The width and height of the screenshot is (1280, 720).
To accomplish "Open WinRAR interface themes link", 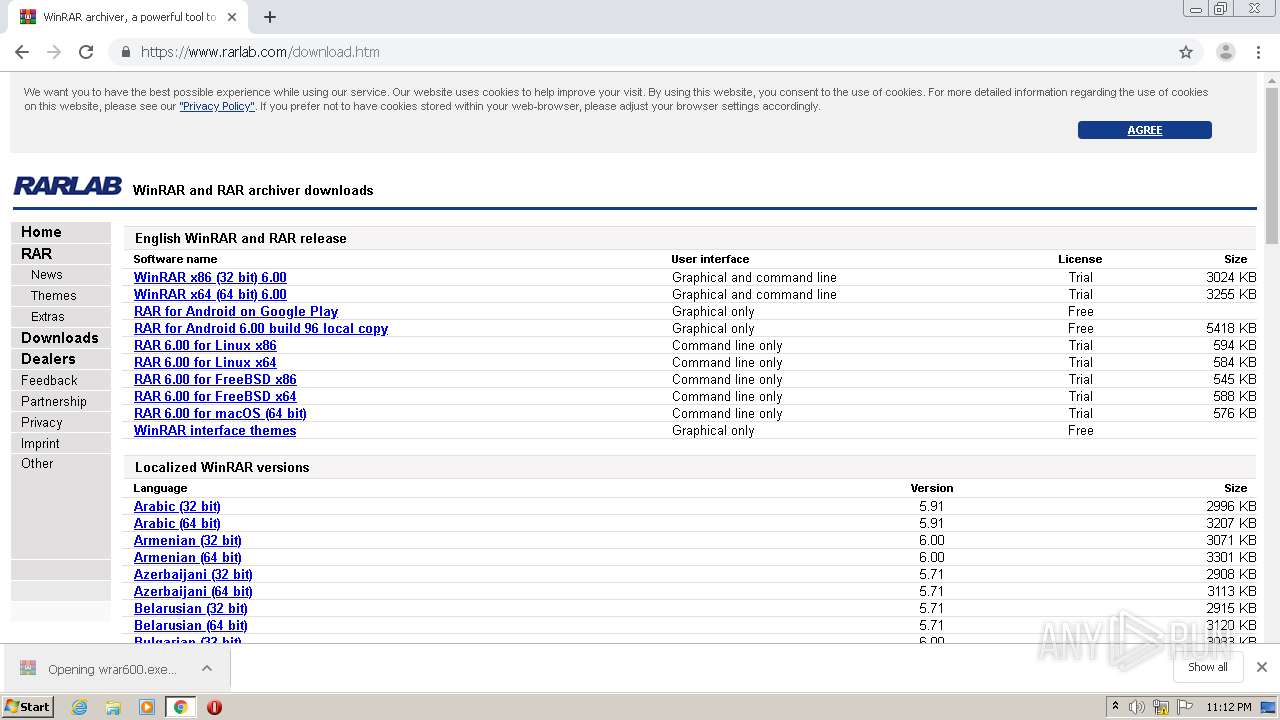I will point(215,430).
